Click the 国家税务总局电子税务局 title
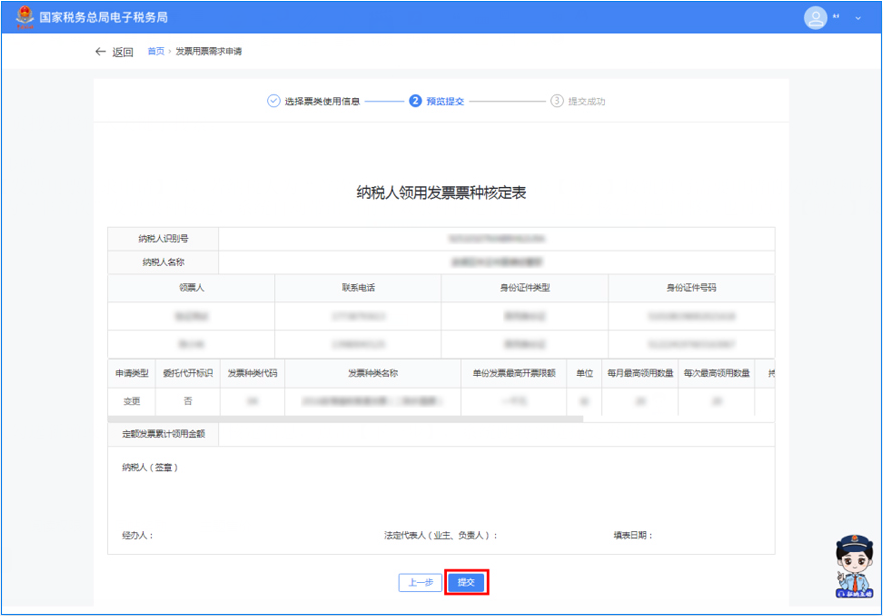Image resolution: width=883 pixels, height=616 pixels. pyautogui.click(x=103, y=18)
